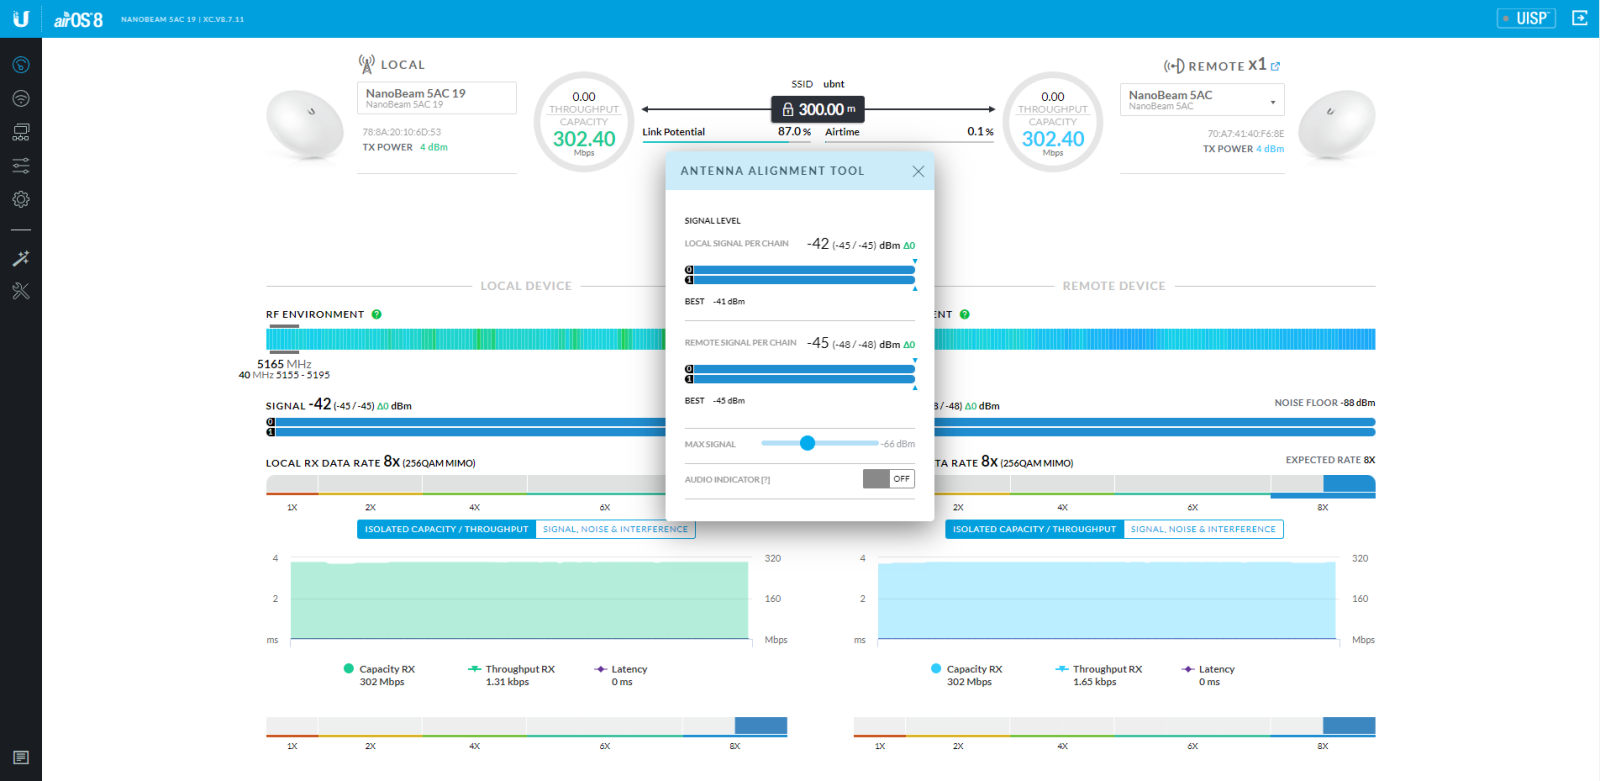Toggle the Audio Indicator switch on

click(888, 479)
